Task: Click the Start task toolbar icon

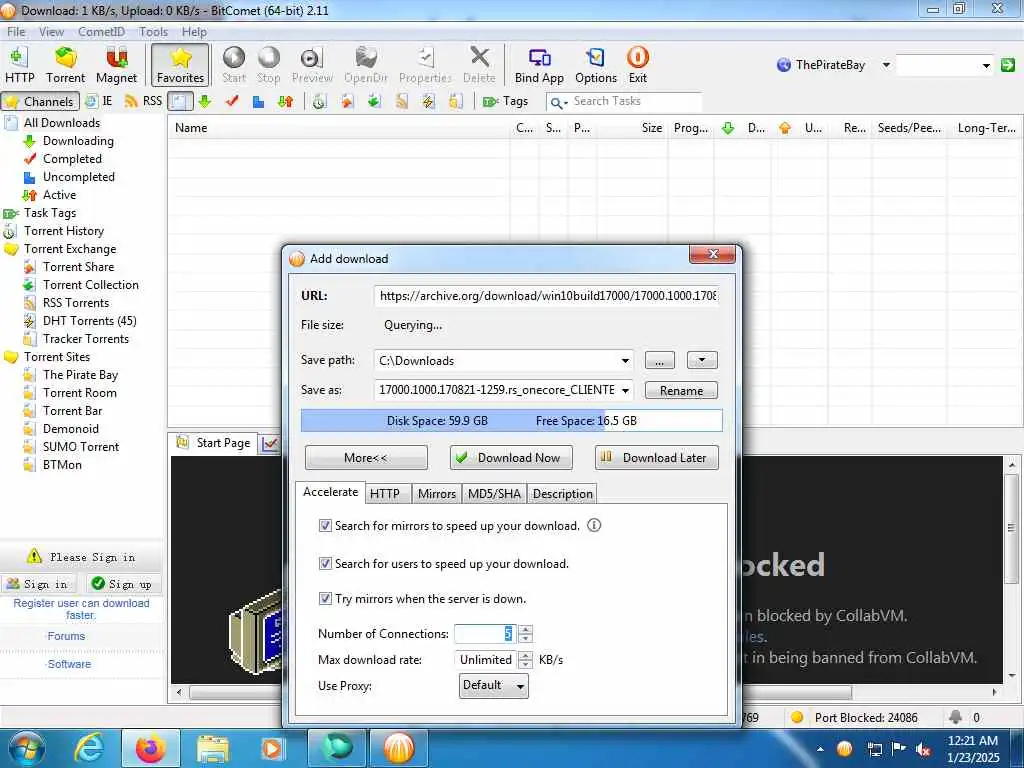Action: (234, 65)
